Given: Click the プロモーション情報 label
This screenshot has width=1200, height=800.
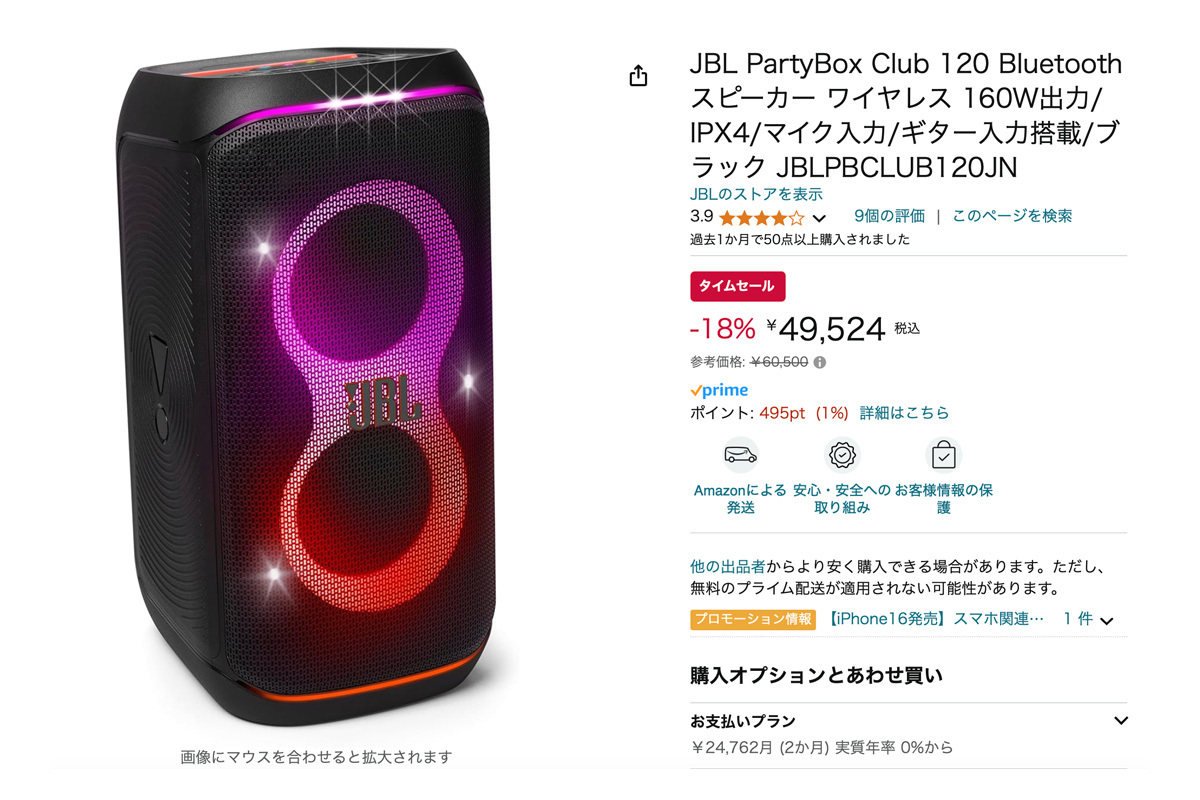Looking at the screenshot, I should (753, 619).
